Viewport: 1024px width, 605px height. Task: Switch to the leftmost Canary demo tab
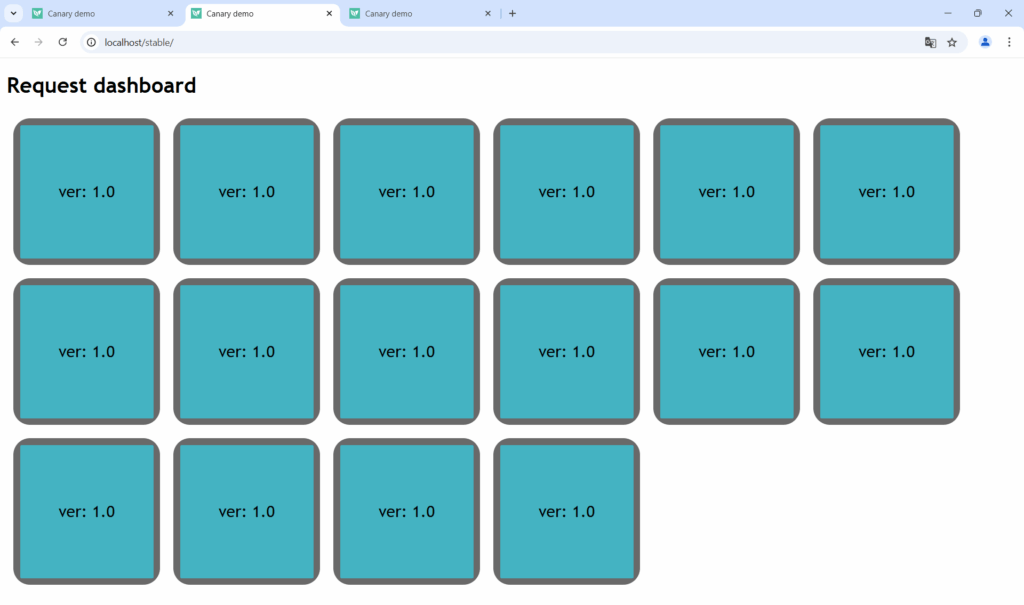[95, 14]
